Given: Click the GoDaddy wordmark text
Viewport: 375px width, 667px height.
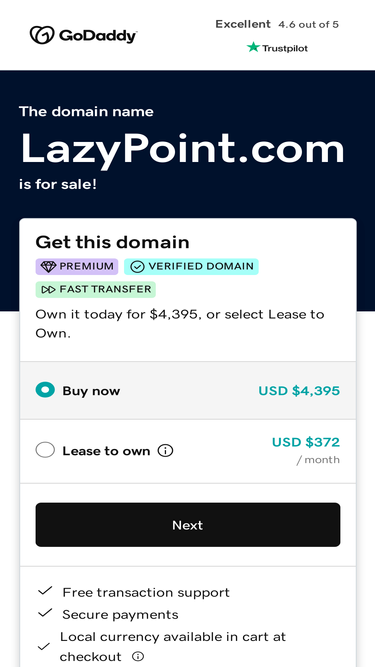Looking at the screenshot, I should coord(98,36).
